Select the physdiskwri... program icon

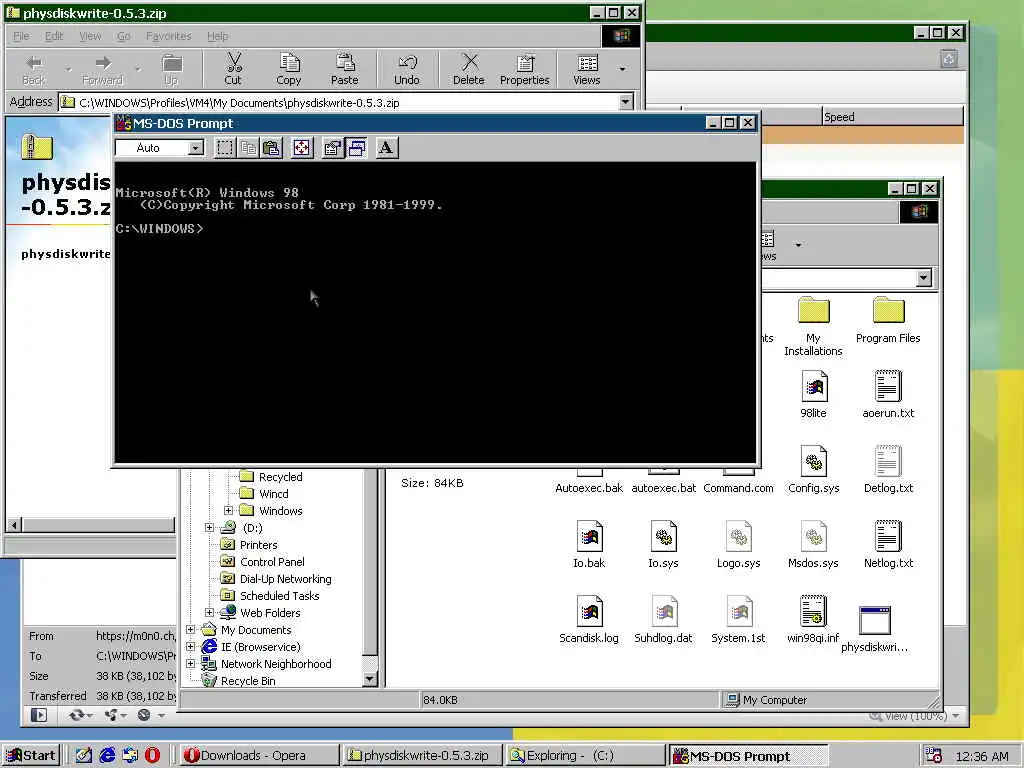(874, 628)
